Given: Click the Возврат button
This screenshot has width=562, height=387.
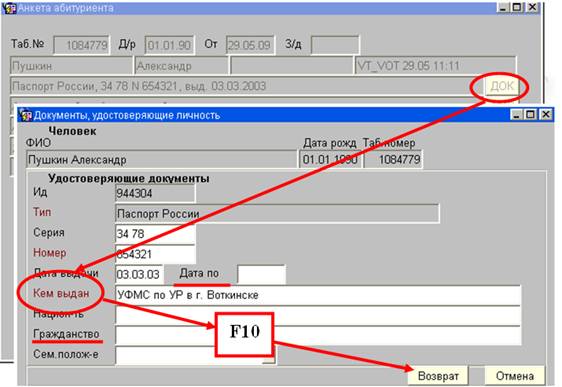Looking at the screenshot, I should 438,376.
